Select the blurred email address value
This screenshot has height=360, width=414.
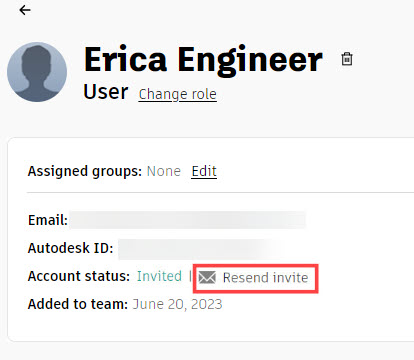187,220
